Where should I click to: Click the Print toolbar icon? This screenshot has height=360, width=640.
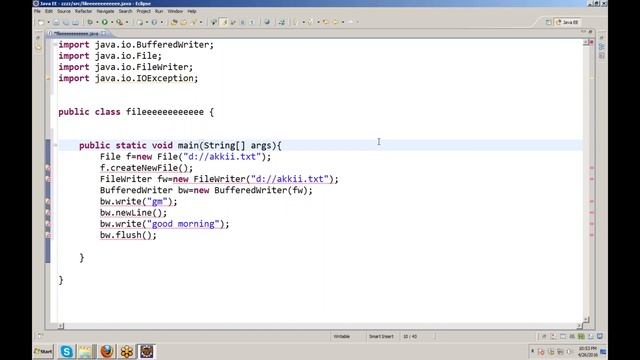pos(75,22)
